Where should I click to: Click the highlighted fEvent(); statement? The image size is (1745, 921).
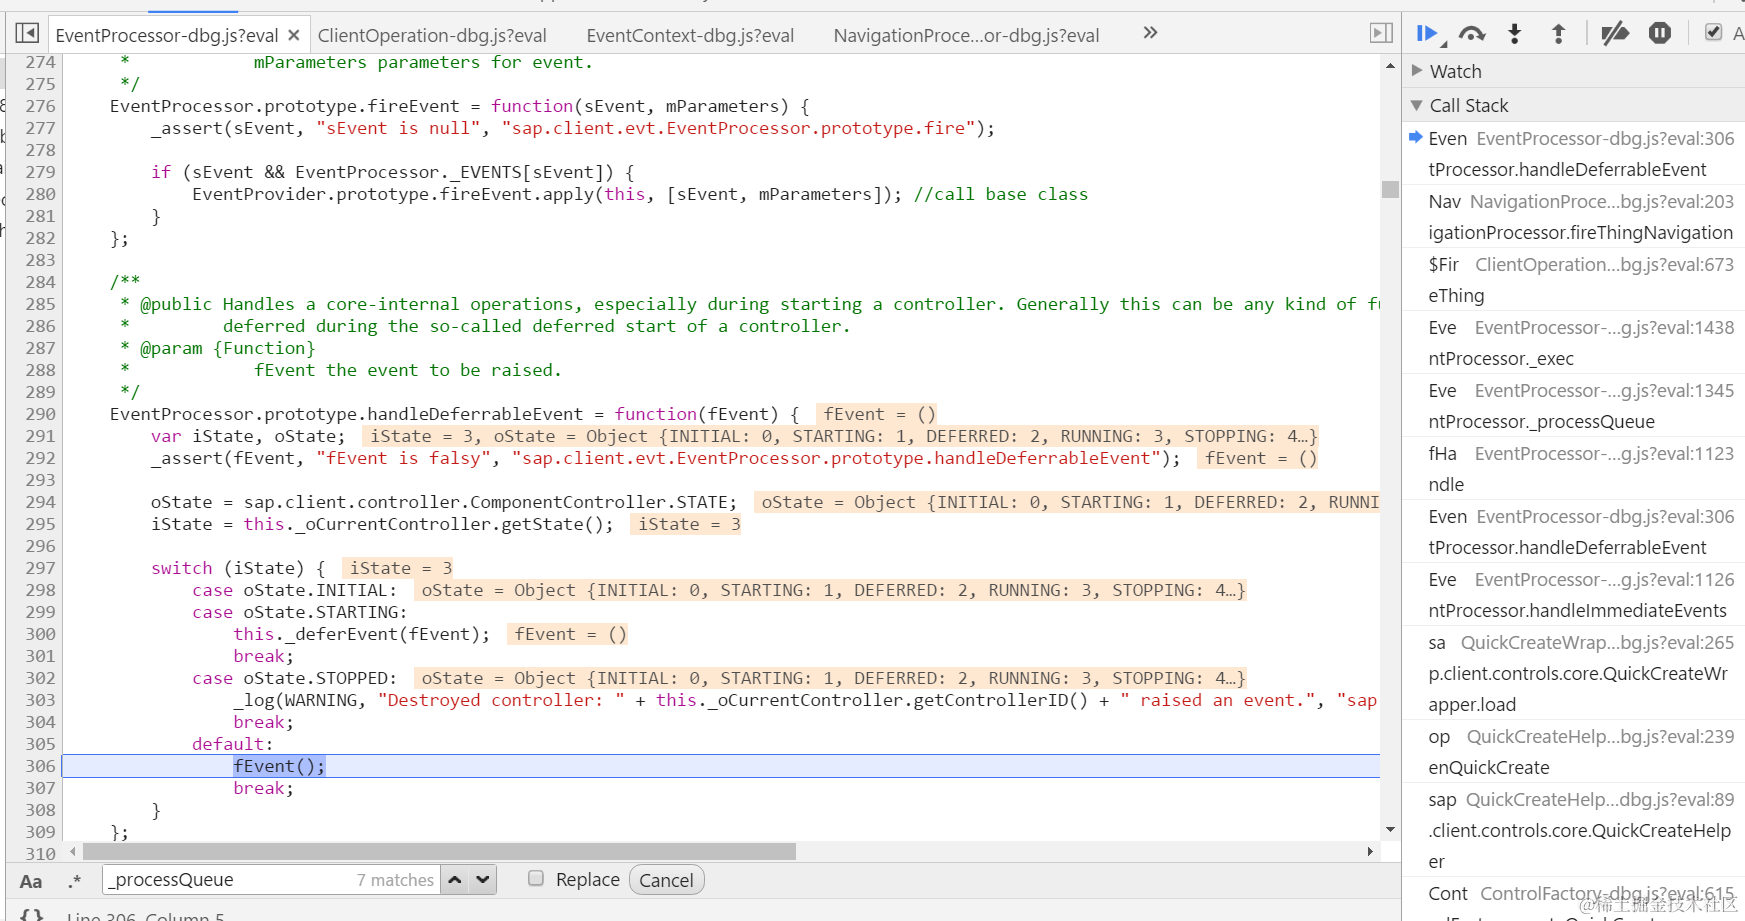point(279,766)
